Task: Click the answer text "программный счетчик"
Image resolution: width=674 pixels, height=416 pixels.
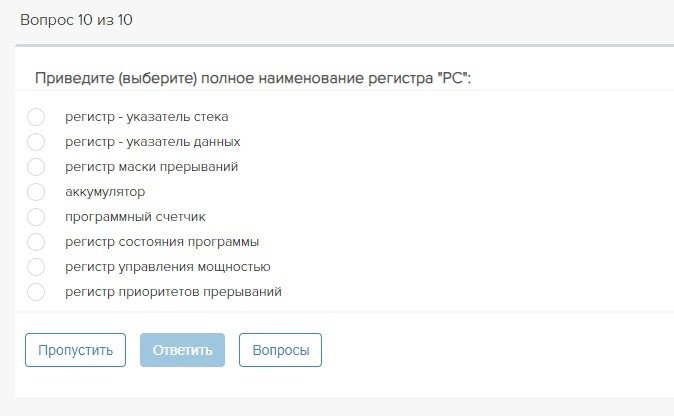Action: pyautogui.click(x=135, y=217)
